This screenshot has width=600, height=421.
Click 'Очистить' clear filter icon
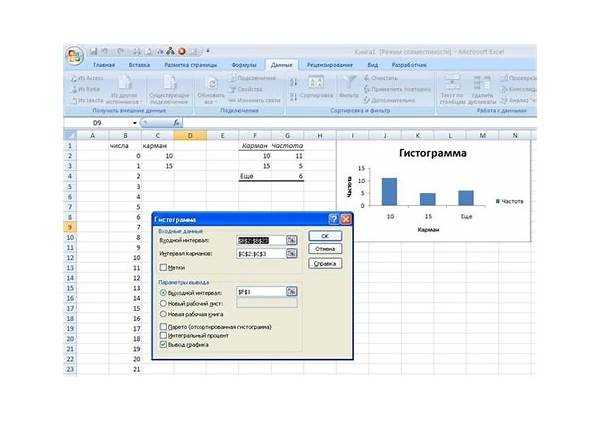[367, 78]
